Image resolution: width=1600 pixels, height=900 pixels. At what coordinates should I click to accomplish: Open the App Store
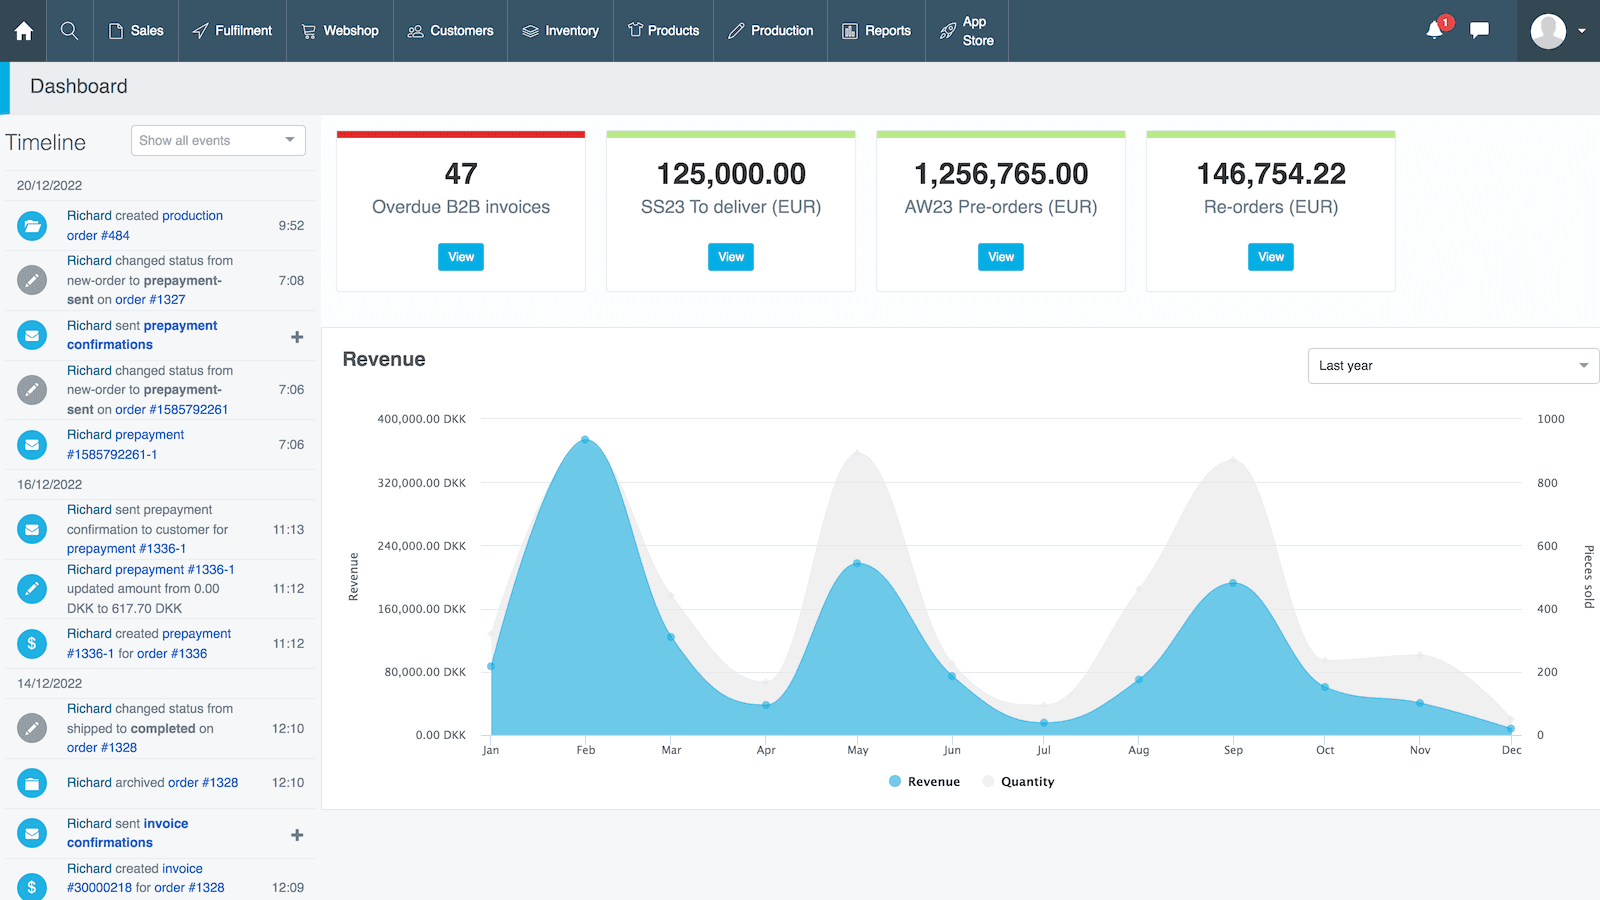(966, 31)
